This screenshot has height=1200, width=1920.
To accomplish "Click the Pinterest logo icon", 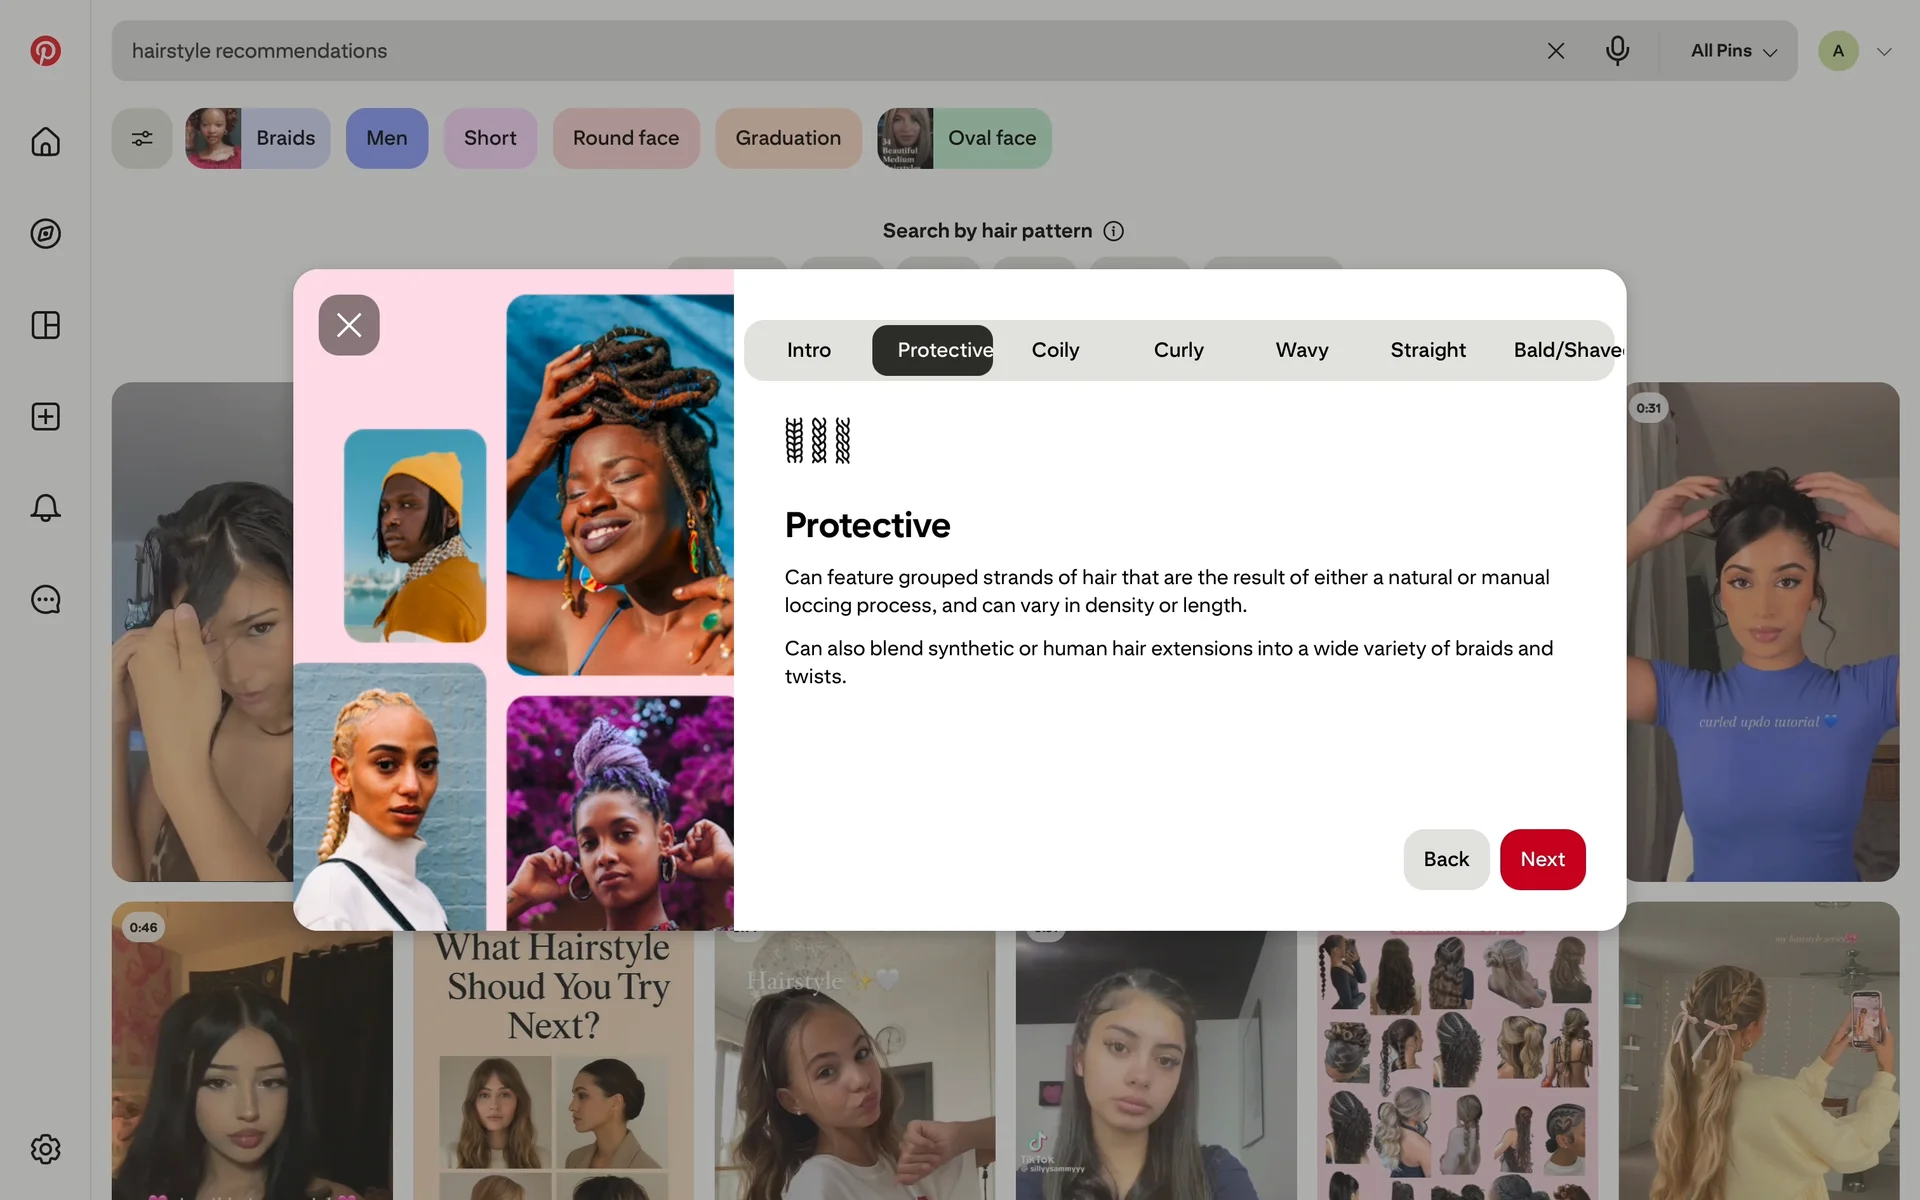I will coord(45,51).
